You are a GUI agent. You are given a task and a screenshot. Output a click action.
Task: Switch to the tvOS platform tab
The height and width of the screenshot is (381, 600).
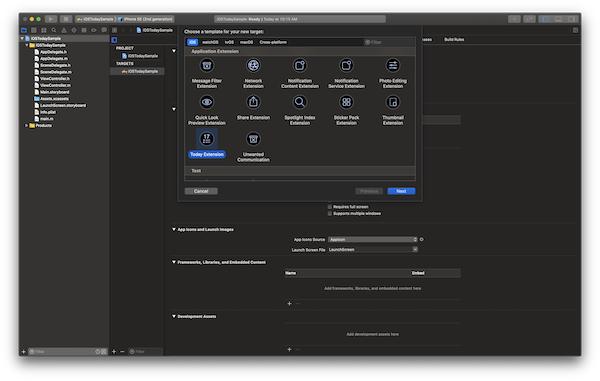point(229,42)
